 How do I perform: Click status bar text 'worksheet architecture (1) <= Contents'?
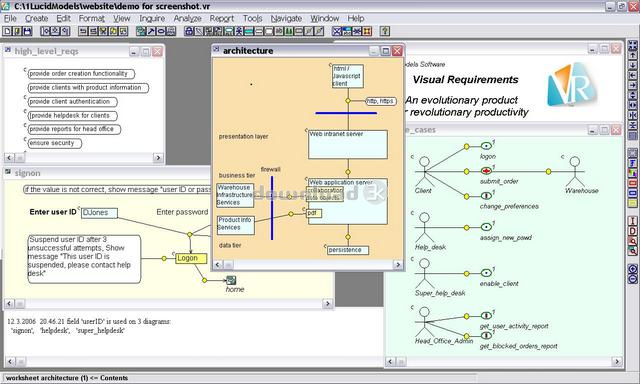[x=67, y=378]
